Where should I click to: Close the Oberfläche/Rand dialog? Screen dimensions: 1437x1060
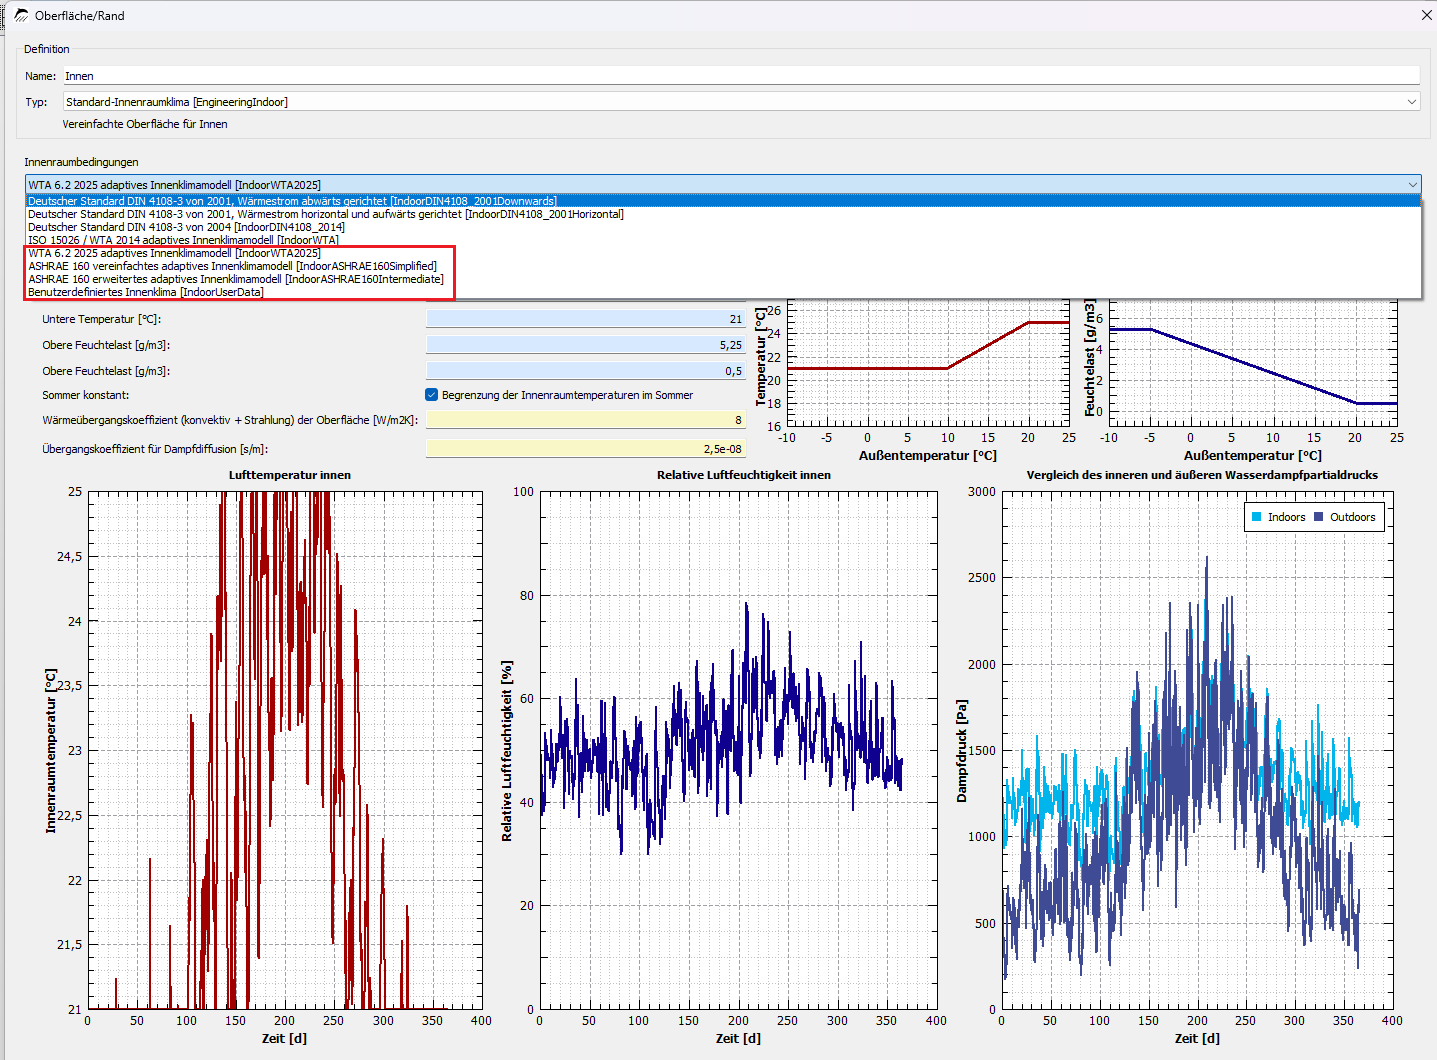click(1427, 15)
